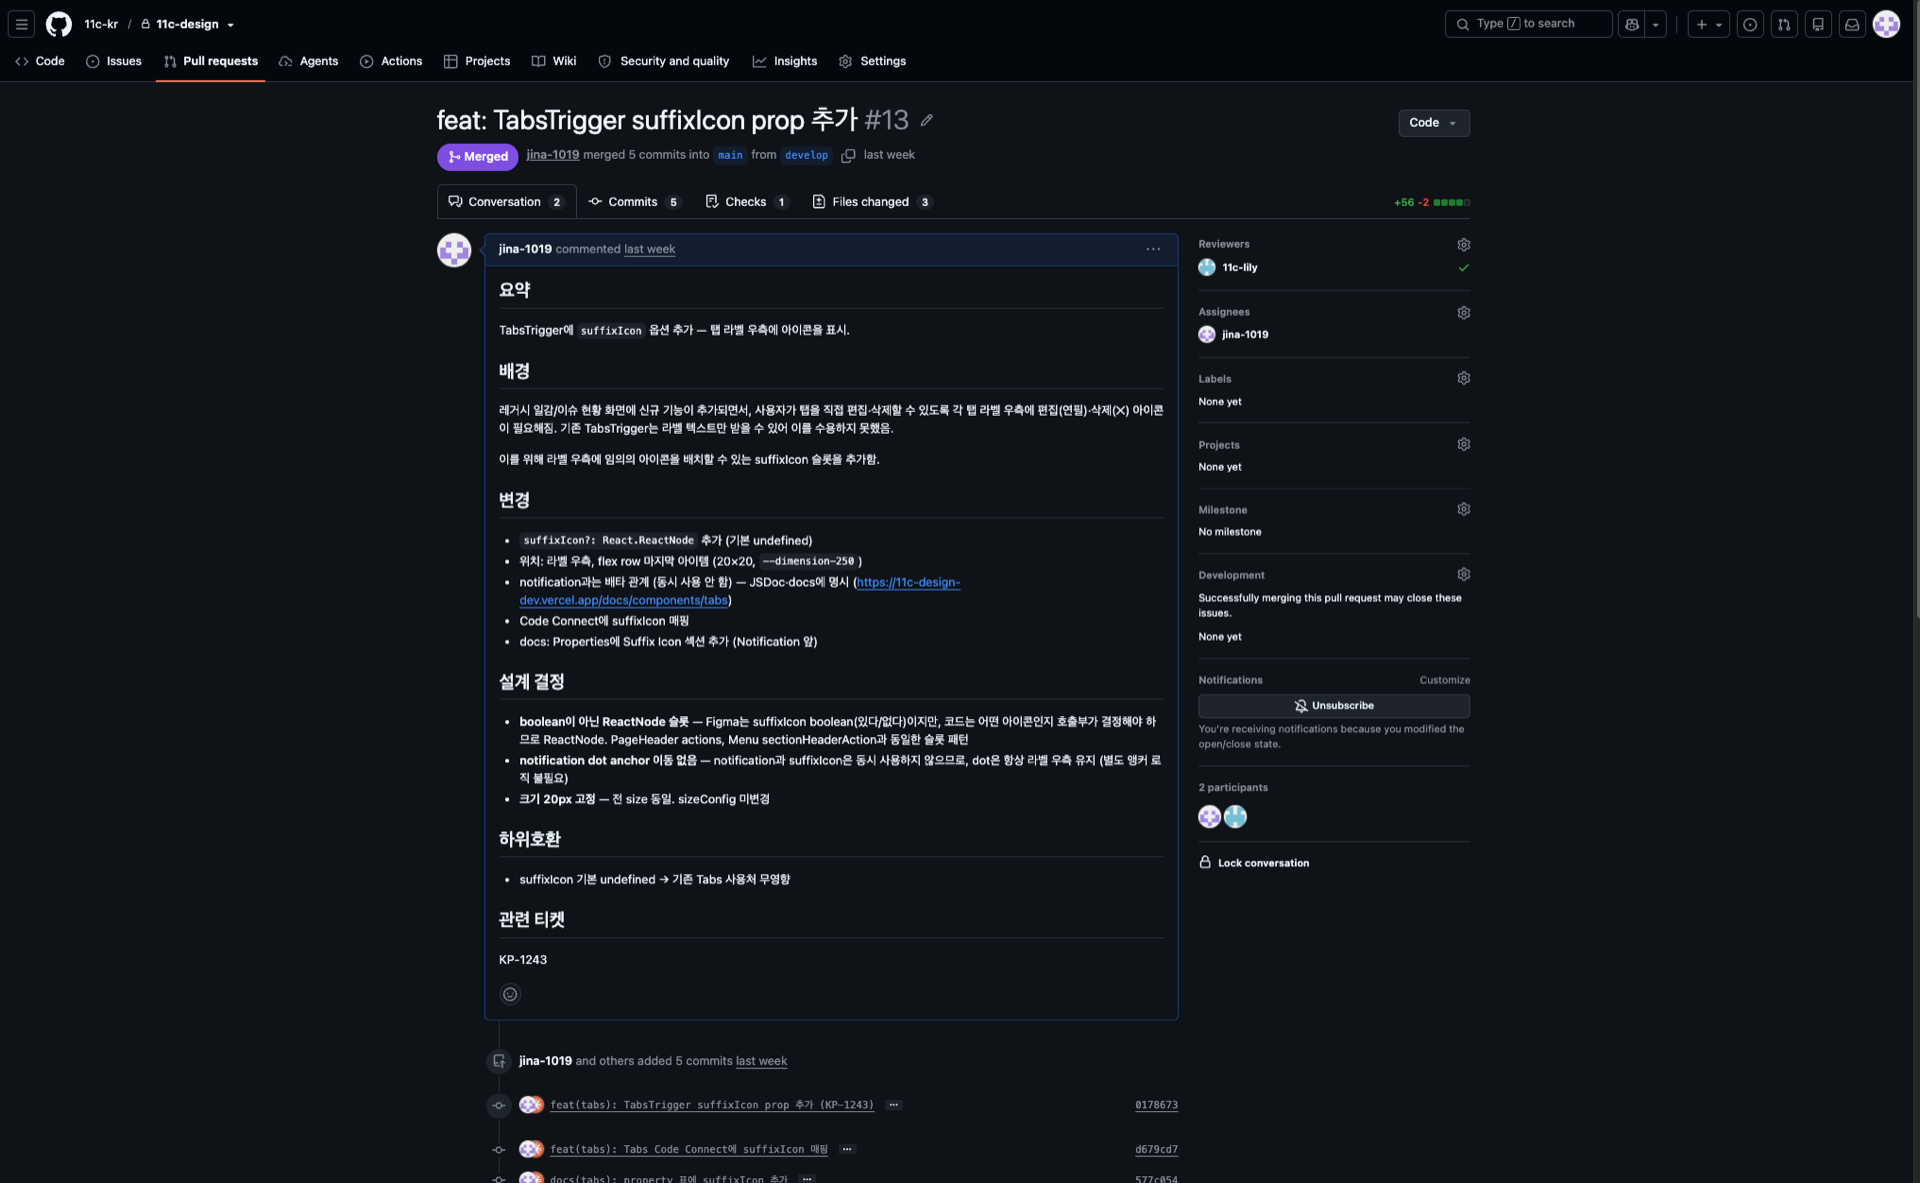Expand the Code dropdown button
The width and height of the screenshot is (1920, 1183).
pyautogui.click(x=1433, y=123)
